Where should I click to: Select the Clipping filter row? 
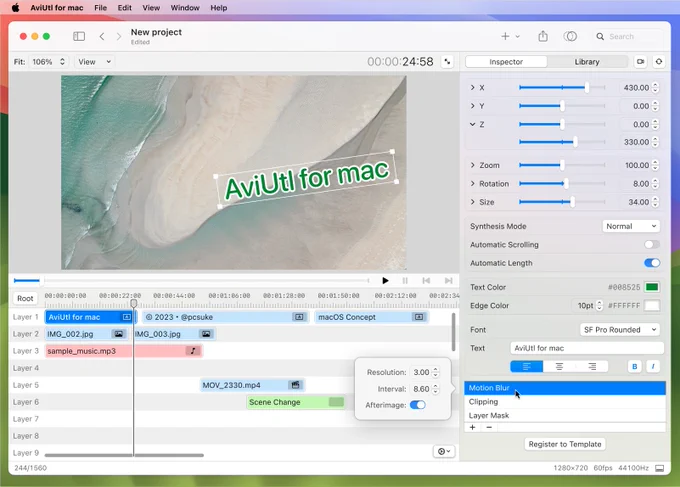565,402
